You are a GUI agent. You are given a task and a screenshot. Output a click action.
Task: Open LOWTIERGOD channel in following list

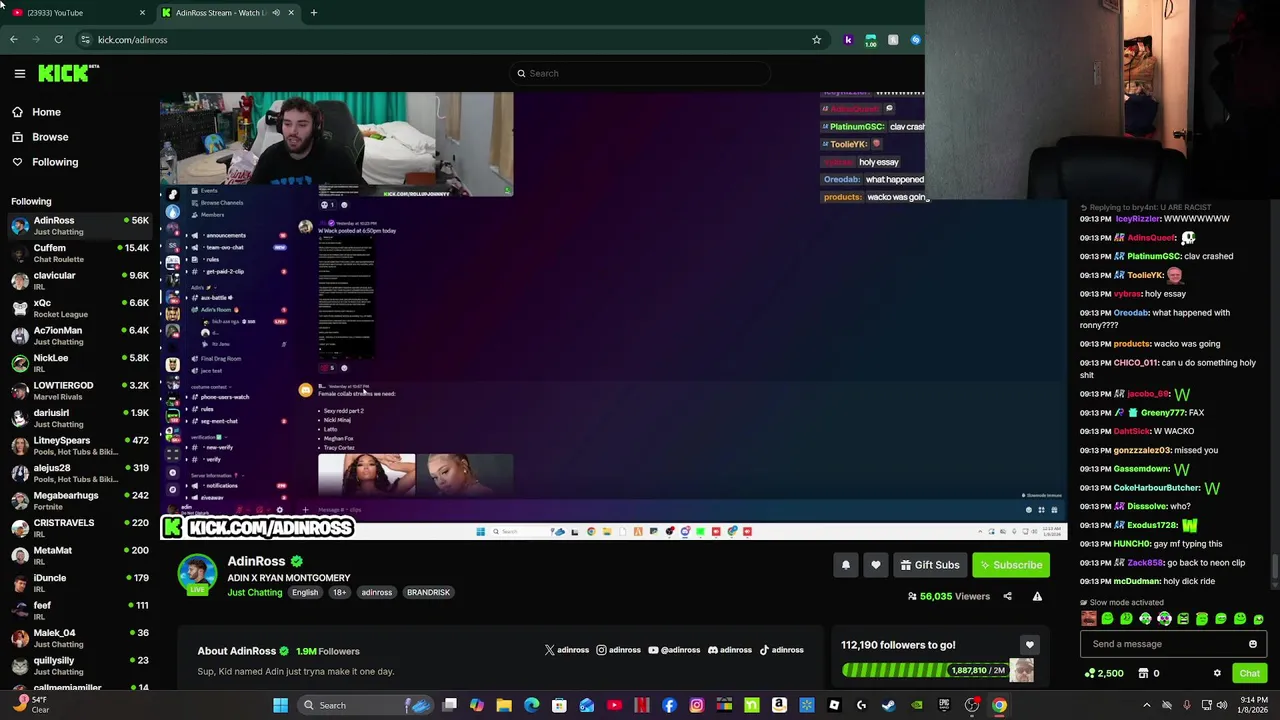tap(80, 390)
